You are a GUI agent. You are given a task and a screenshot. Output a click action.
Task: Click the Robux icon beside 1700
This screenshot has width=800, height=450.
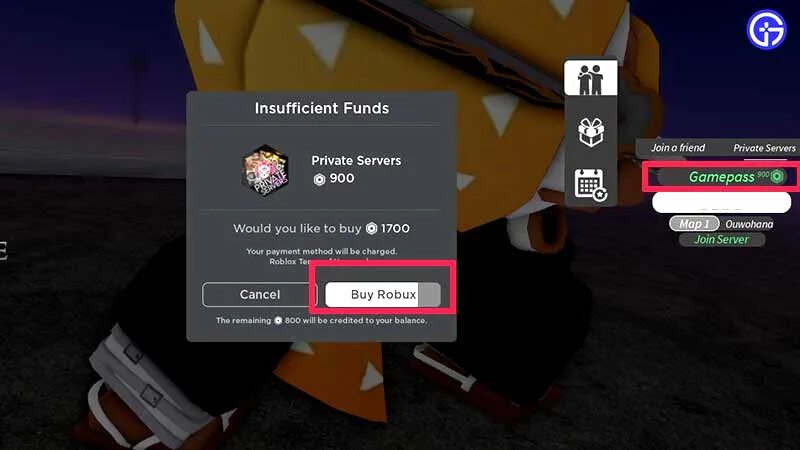[371, 229]
